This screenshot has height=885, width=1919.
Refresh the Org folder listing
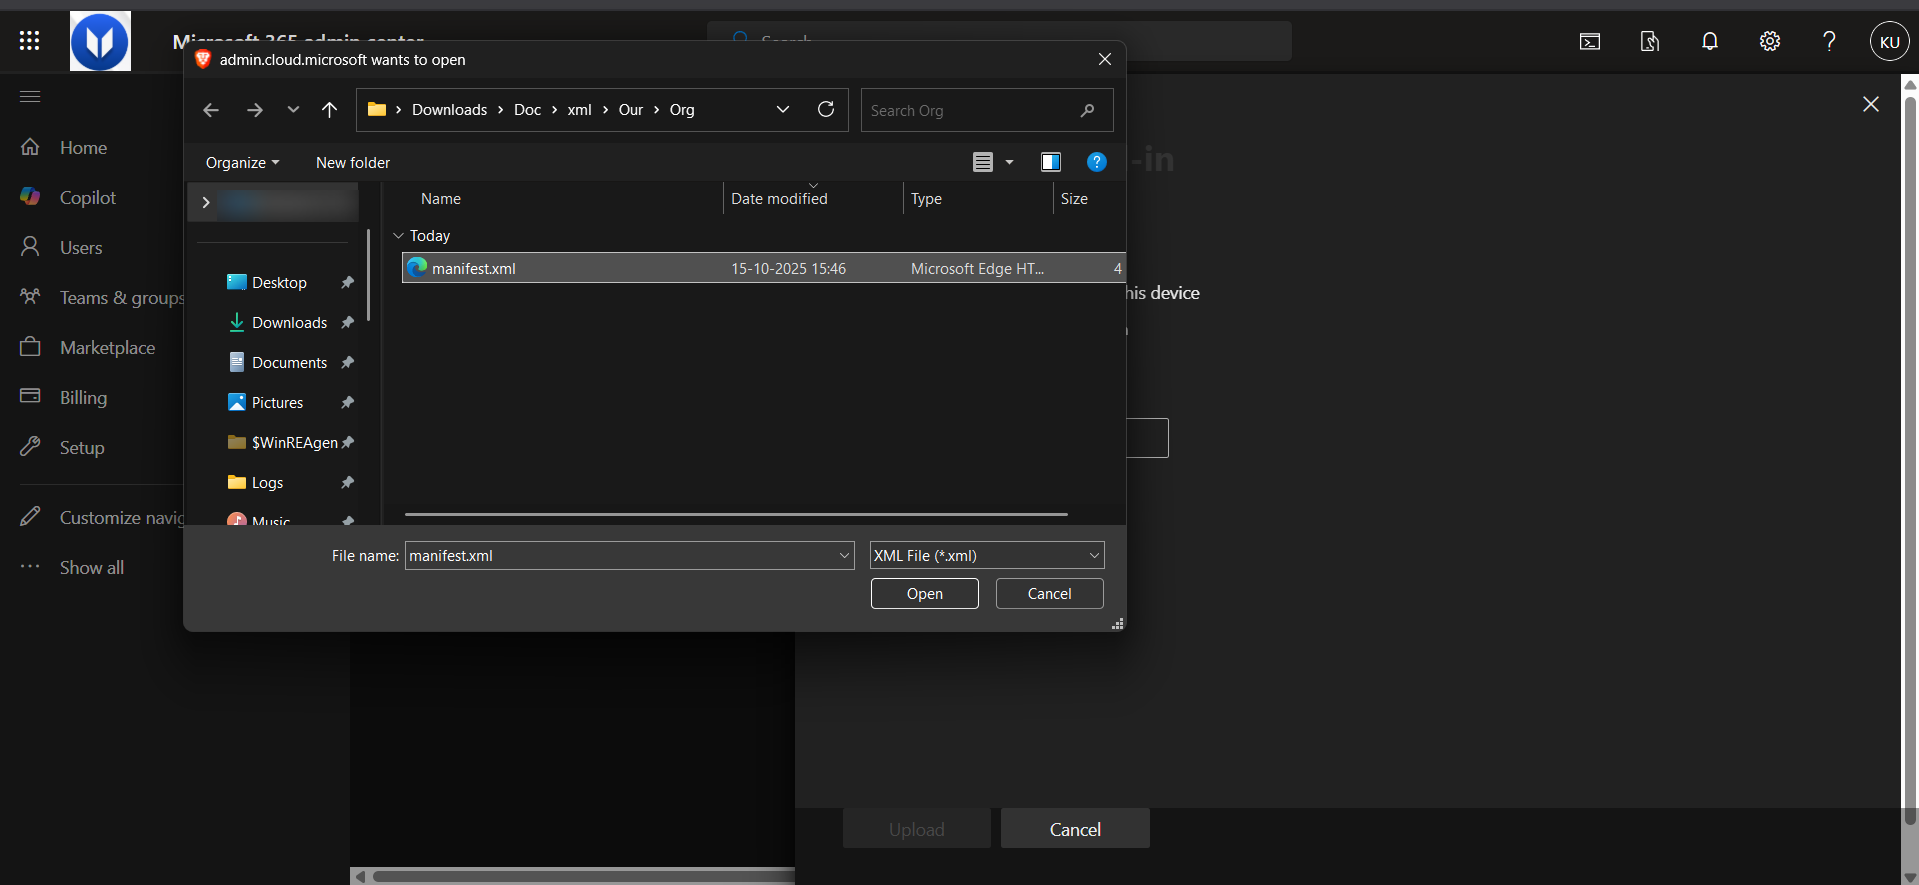[826, 109]
